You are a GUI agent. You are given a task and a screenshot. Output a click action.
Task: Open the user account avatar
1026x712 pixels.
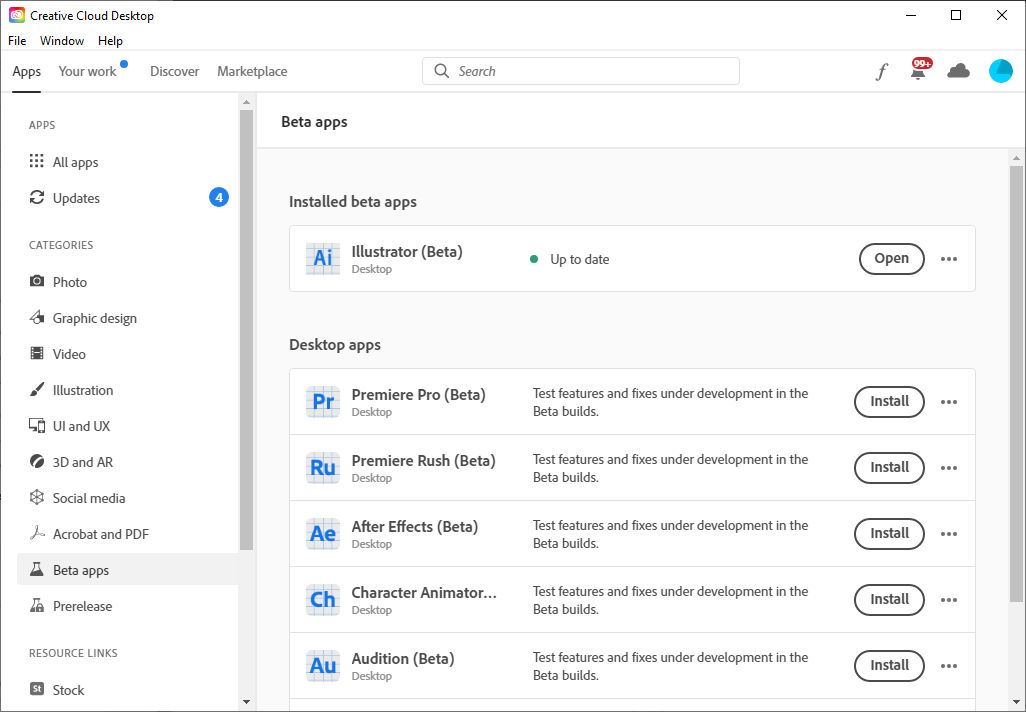pyautogui.click(x=1000, y=71)
